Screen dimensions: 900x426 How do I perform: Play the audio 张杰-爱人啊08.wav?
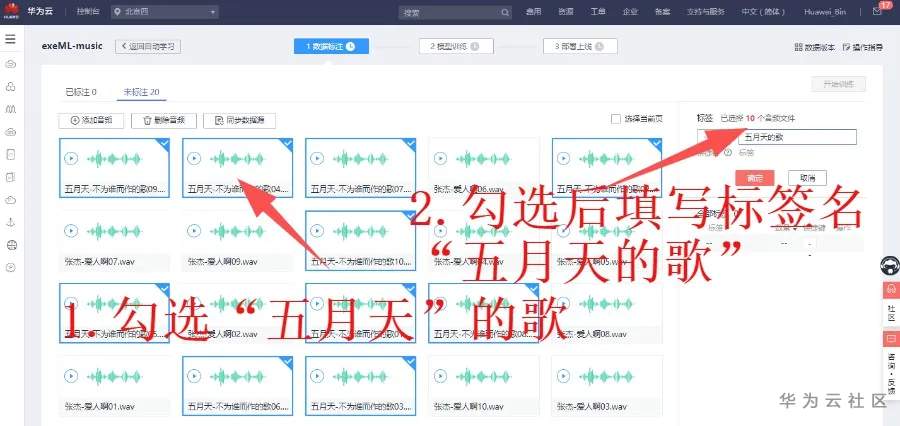point(564,303)
